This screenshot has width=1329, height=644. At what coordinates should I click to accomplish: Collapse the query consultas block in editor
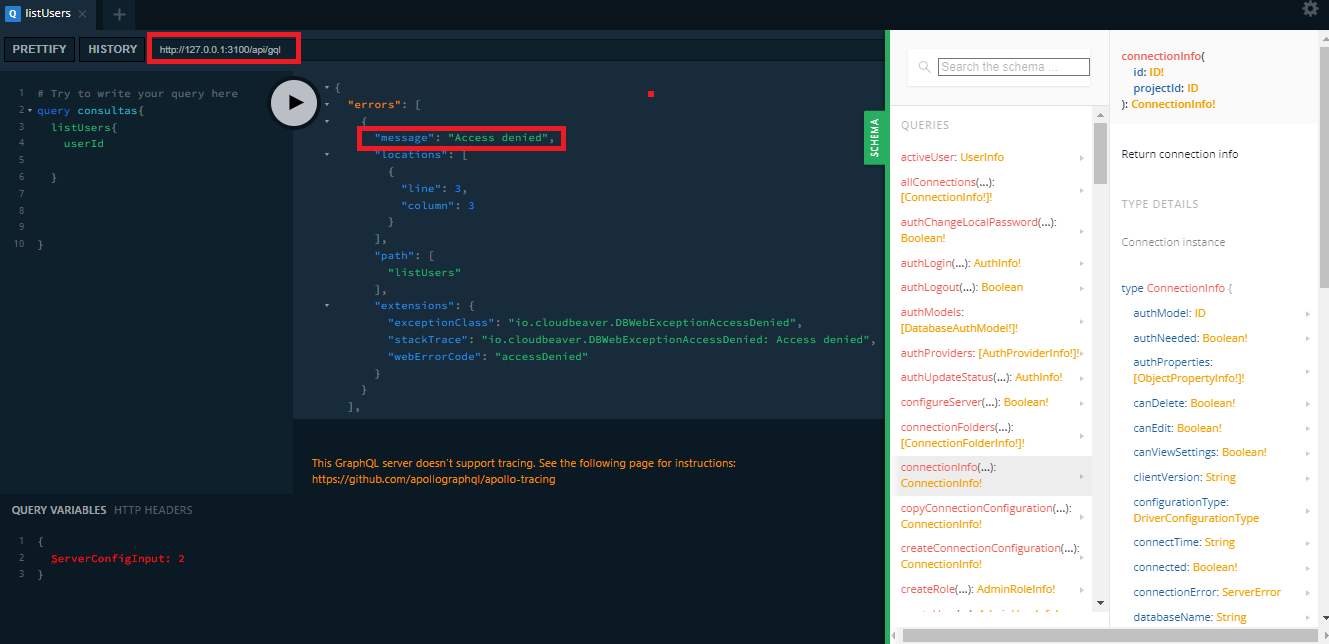[30, 110]
